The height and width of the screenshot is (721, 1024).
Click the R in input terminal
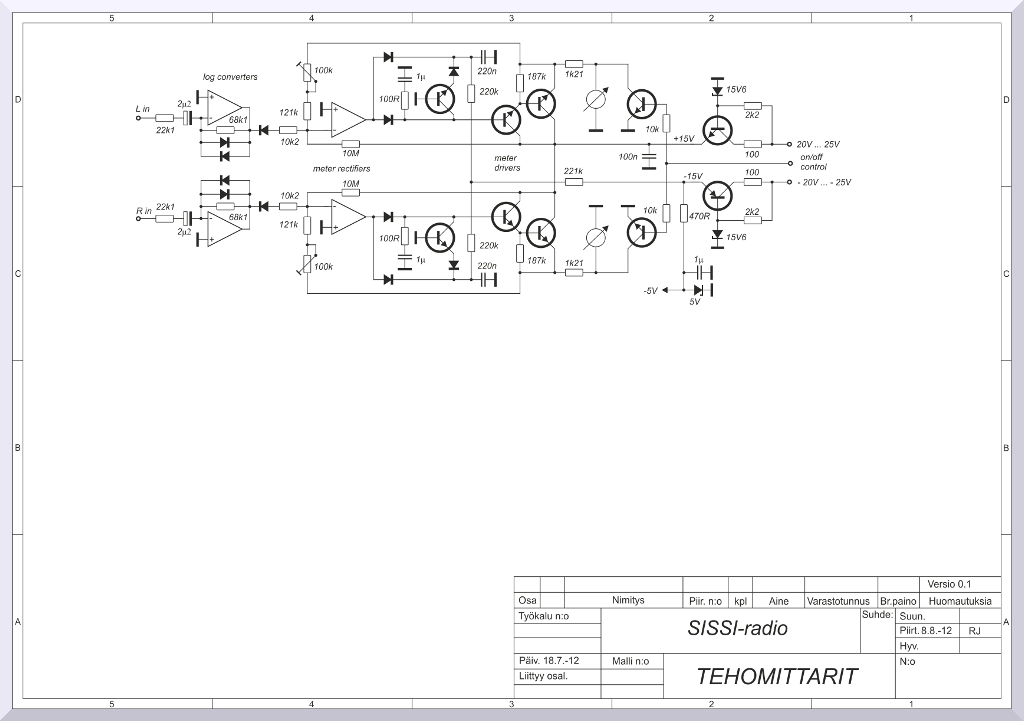point(139,220)
